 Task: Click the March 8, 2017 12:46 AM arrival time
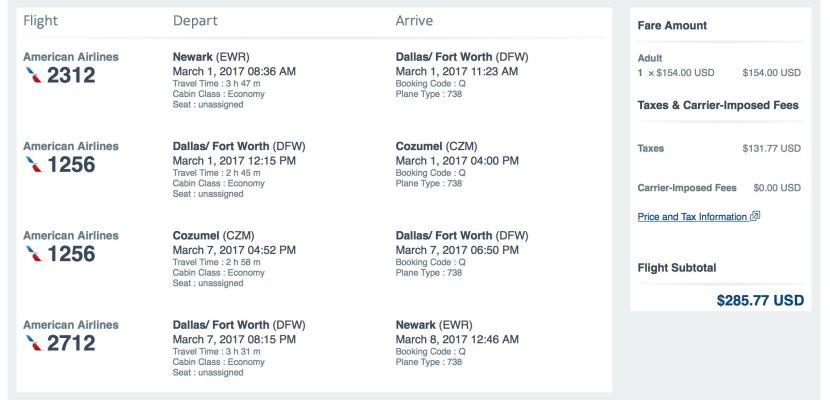pyautogui.click(x=457, y=339)
